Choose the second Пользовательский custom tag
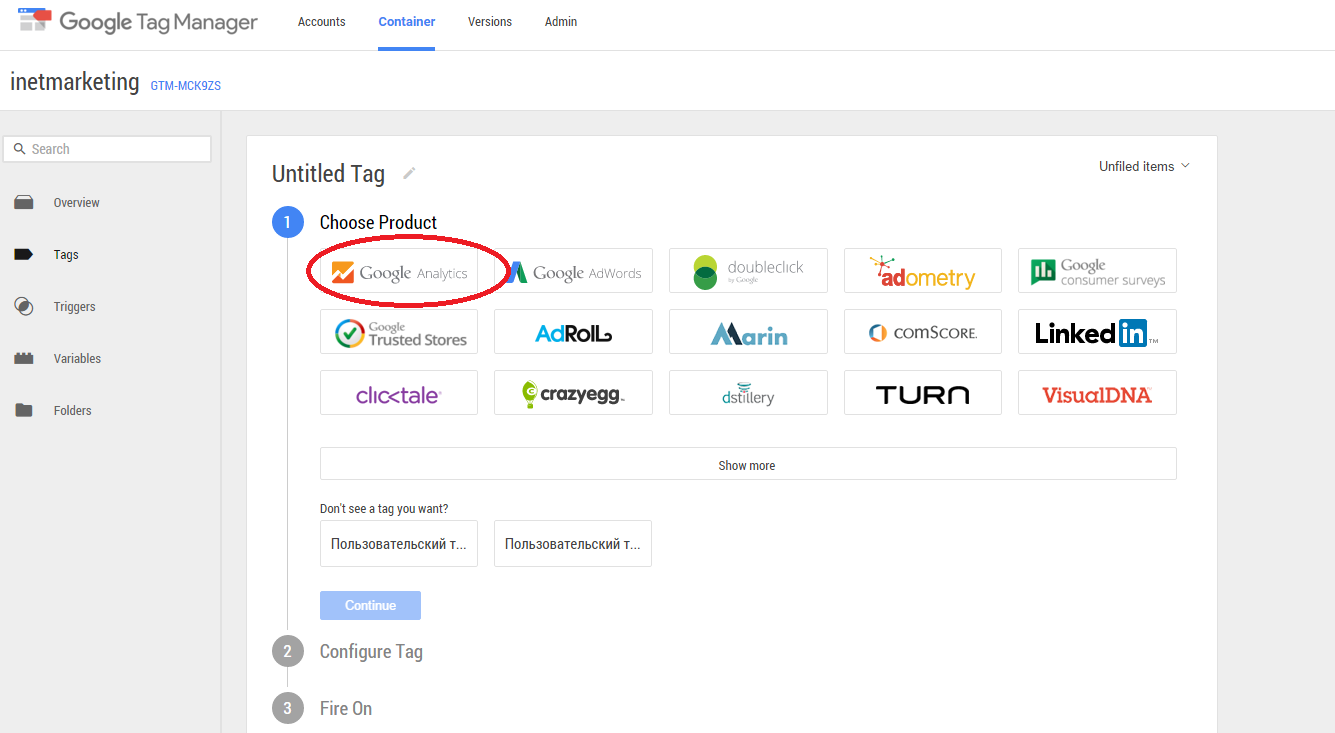This screenshot has height=733, width=1335. coord(573,544)
